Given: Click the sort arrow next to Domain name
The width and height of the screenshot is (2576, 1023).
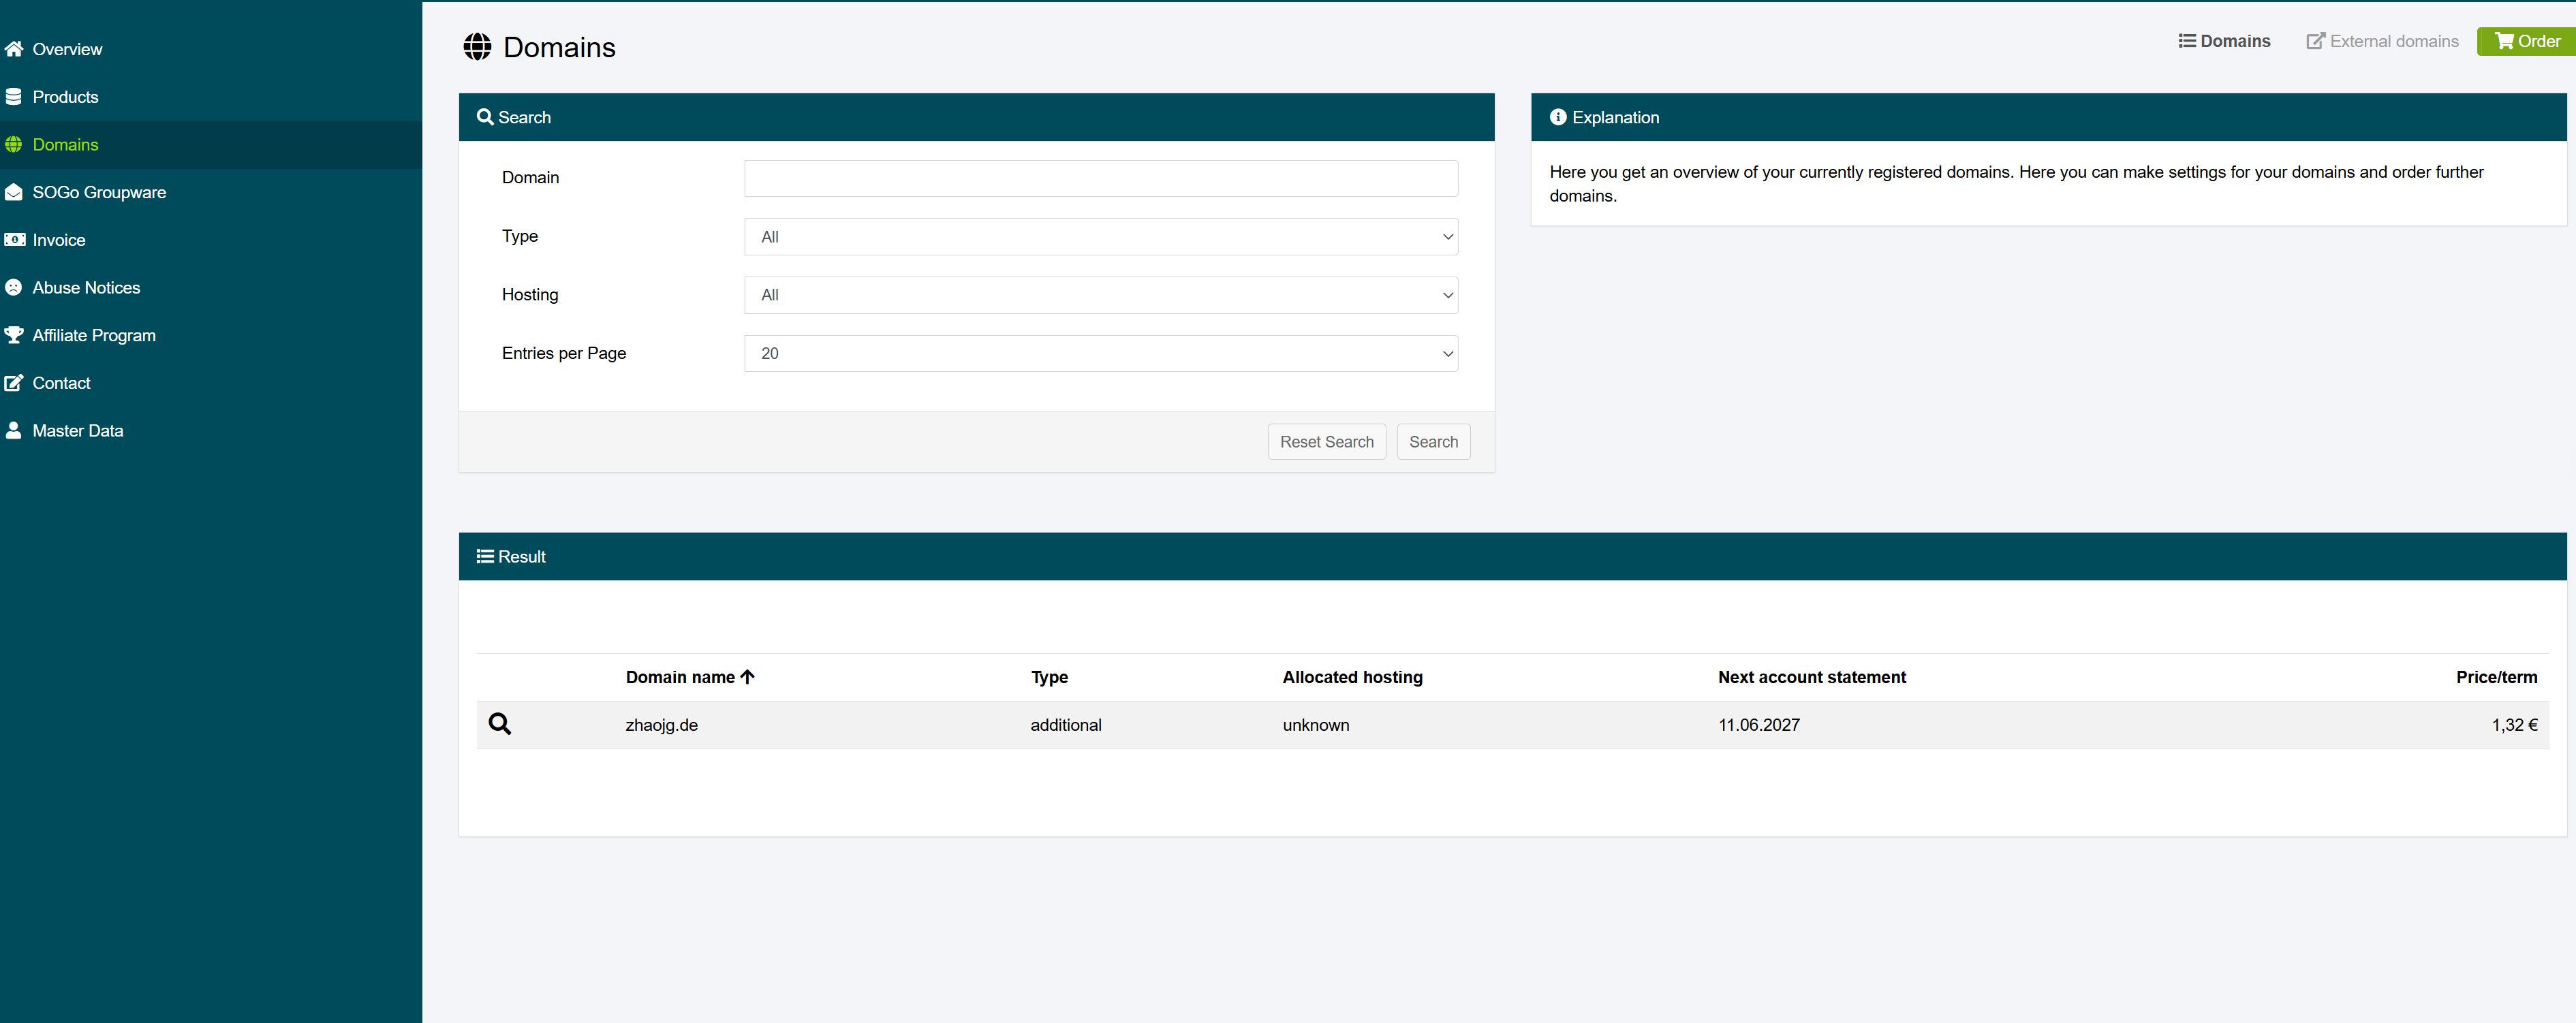Looking at the screenshot, I should point(747,677).
